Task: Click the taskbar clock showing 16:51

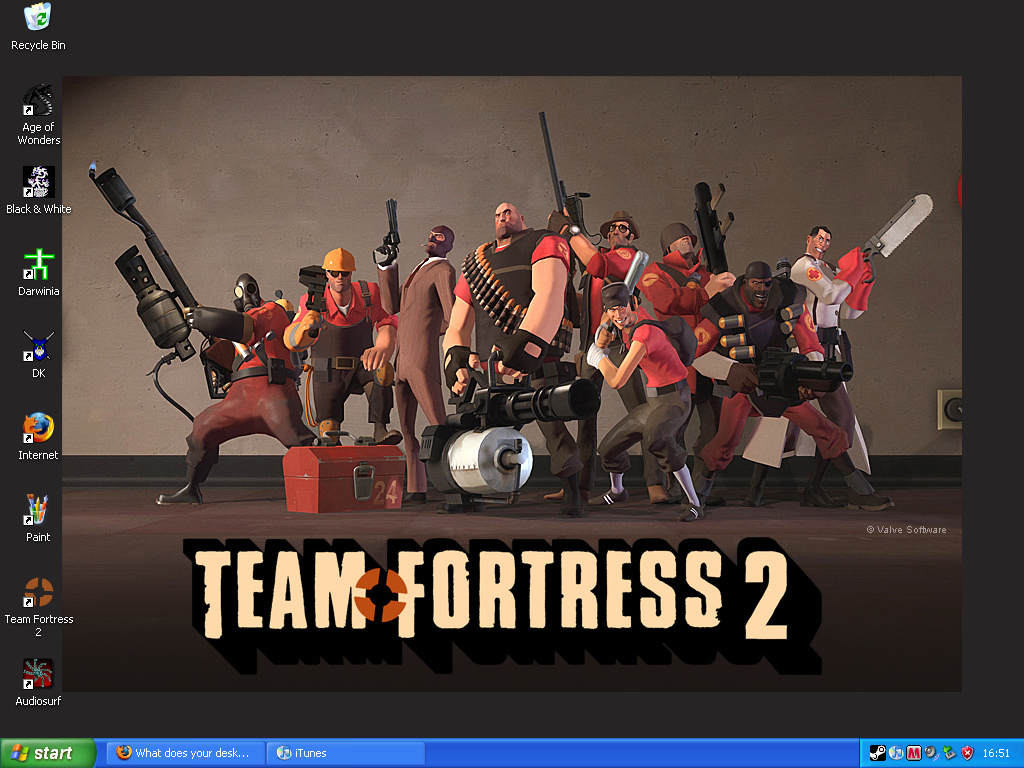Action: click(x=996, y=753)
